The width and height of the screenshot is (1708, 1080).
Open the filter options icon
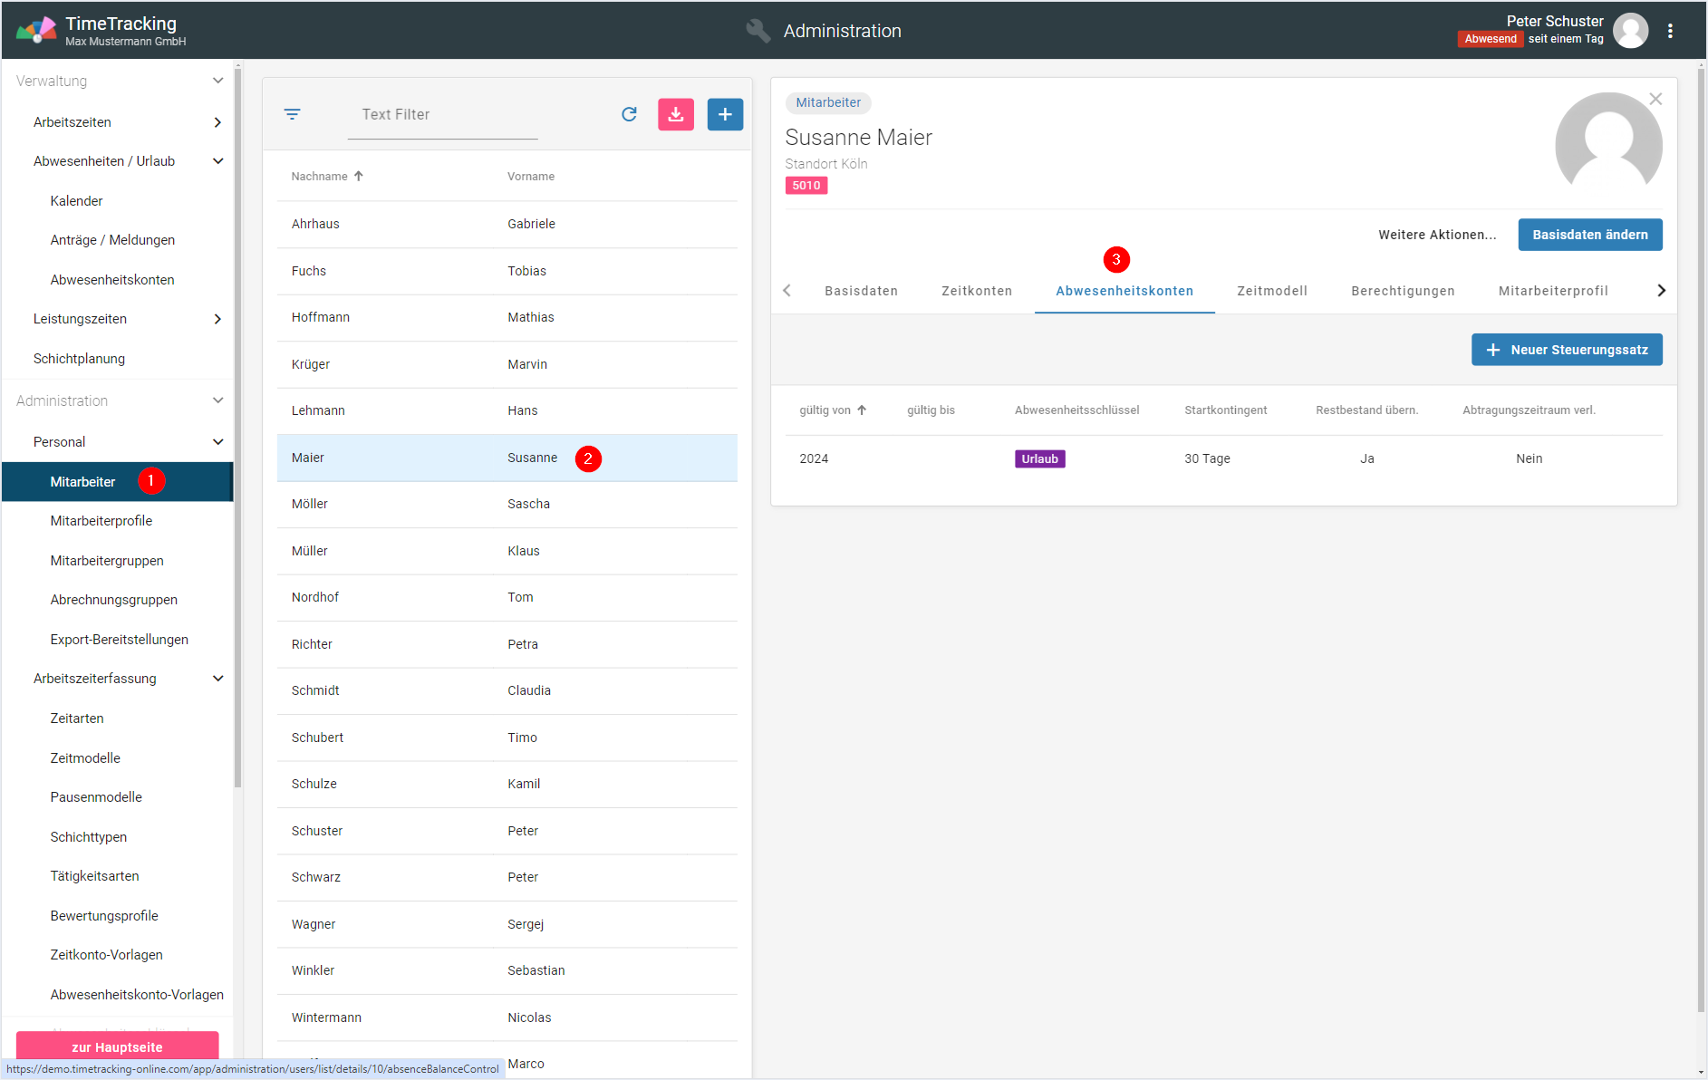(292, 114)
